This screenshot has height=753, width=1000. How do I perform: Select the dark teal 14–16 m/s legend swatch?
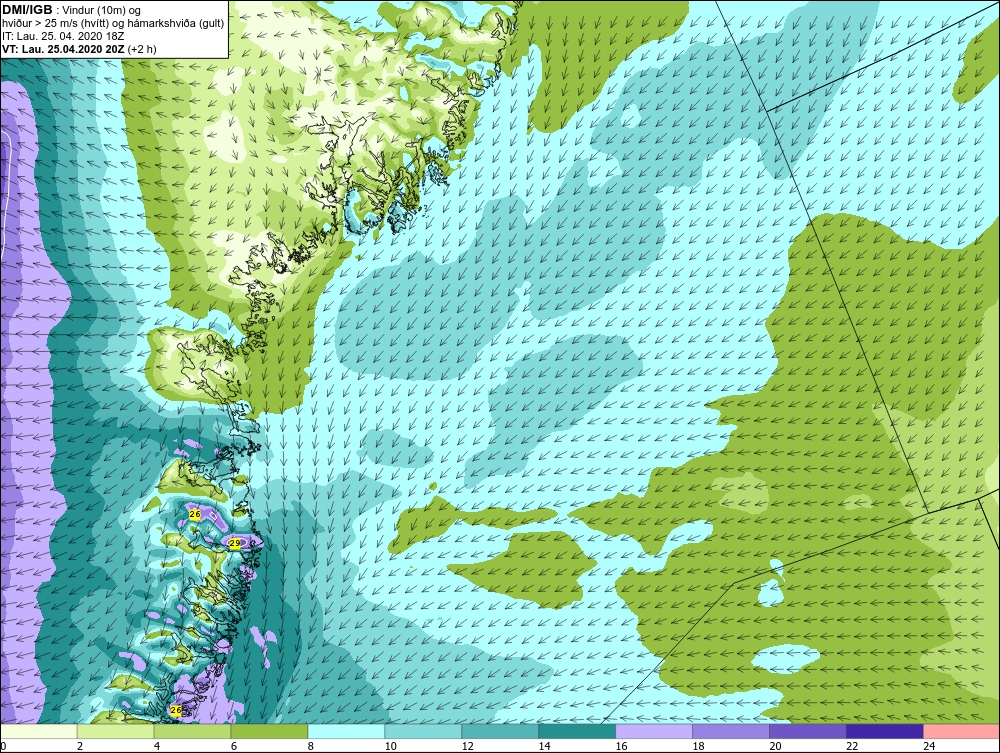577,731
